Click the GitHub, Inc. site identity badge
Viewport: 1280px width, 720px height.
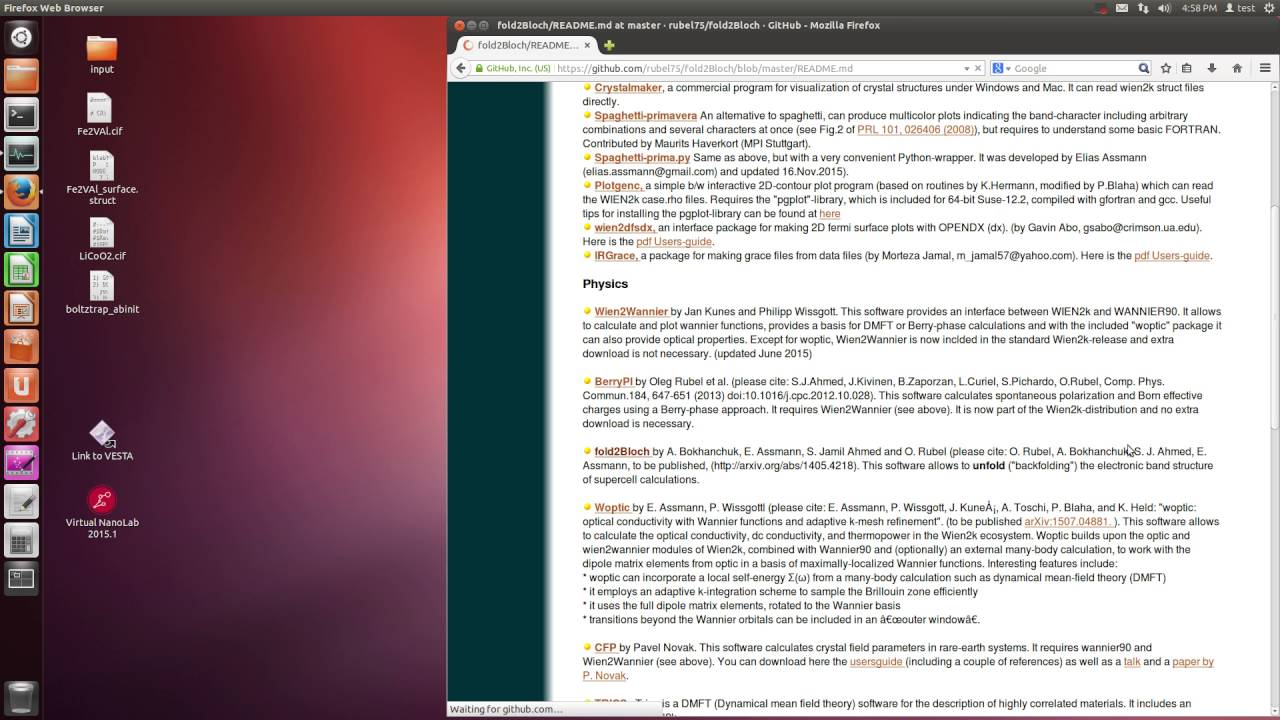click(x=512, y=68)
